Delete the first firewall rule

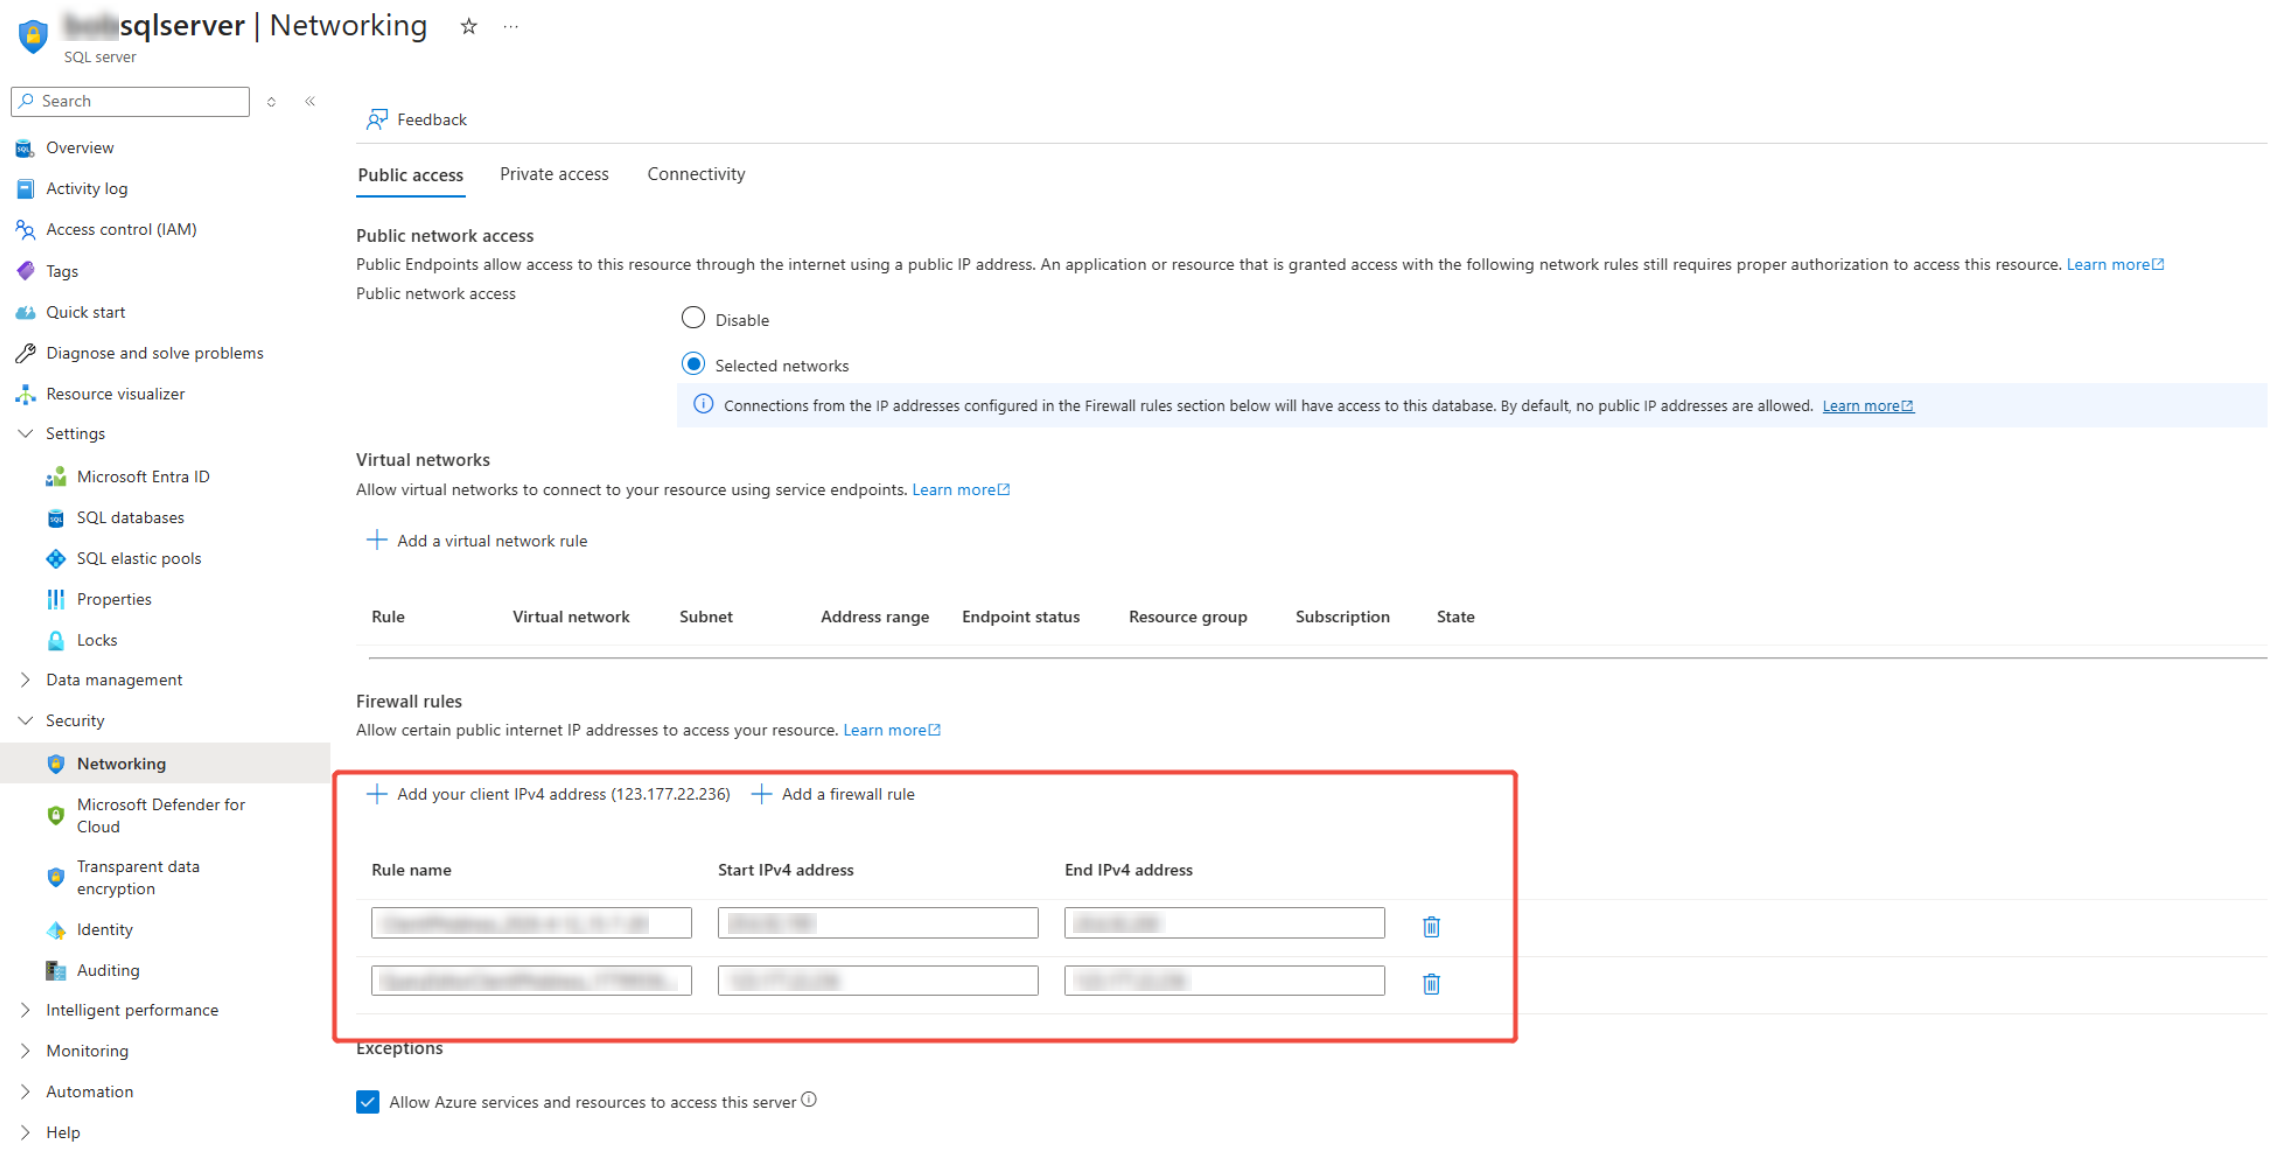click(1431, 927)
